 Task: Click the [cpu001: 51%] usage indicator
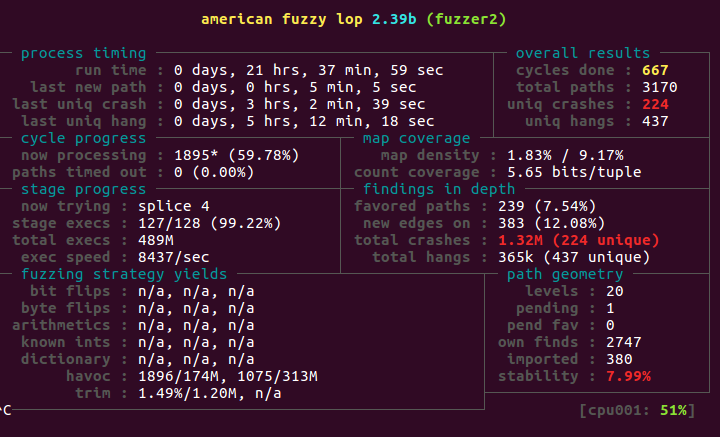(x=637, y=409)
